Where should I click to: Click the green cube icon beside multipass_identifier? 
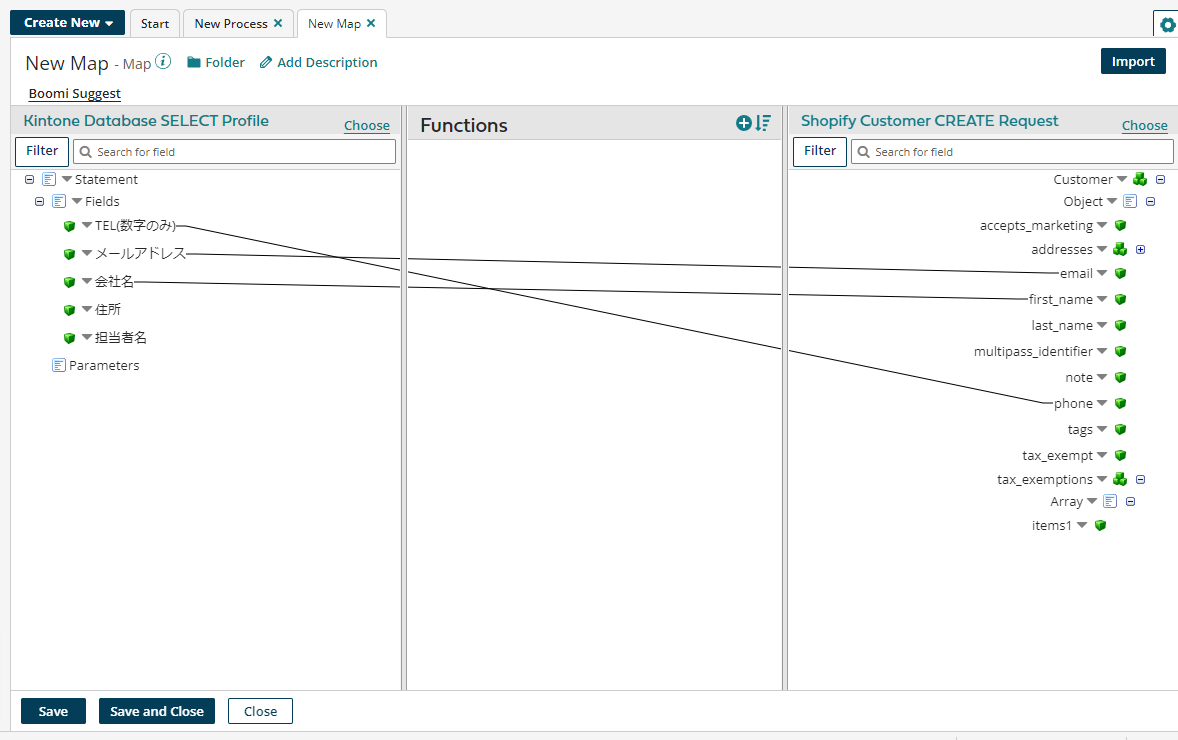pos(1120,352)
